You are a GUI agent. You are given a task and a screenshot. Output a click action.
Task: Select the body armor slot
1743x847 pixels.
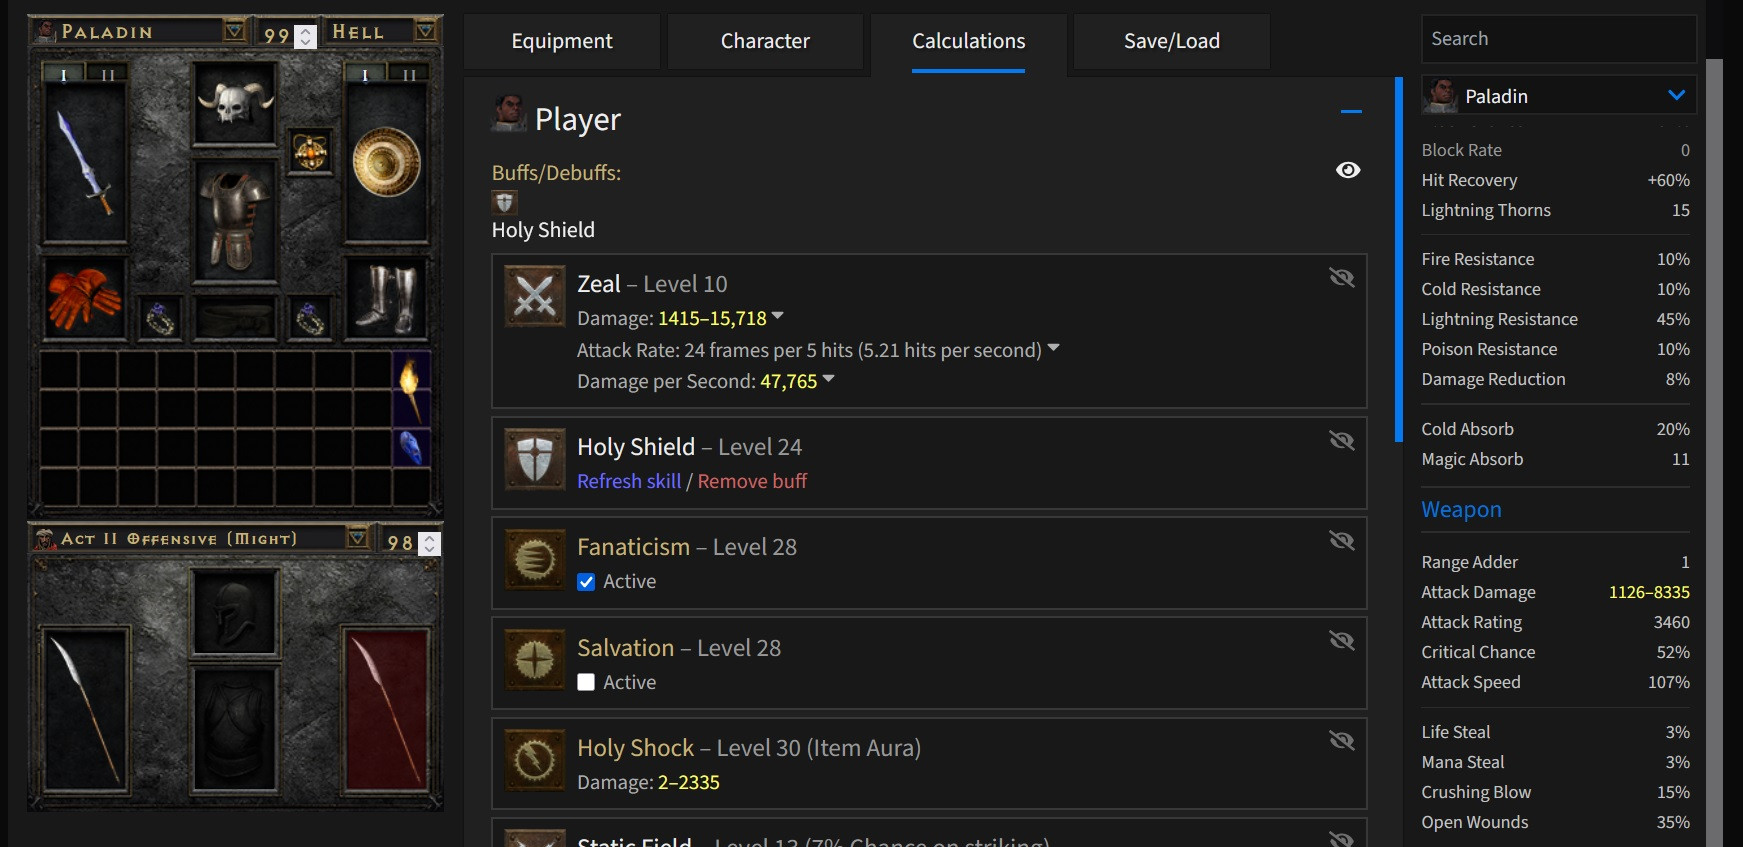pos(235,220)
